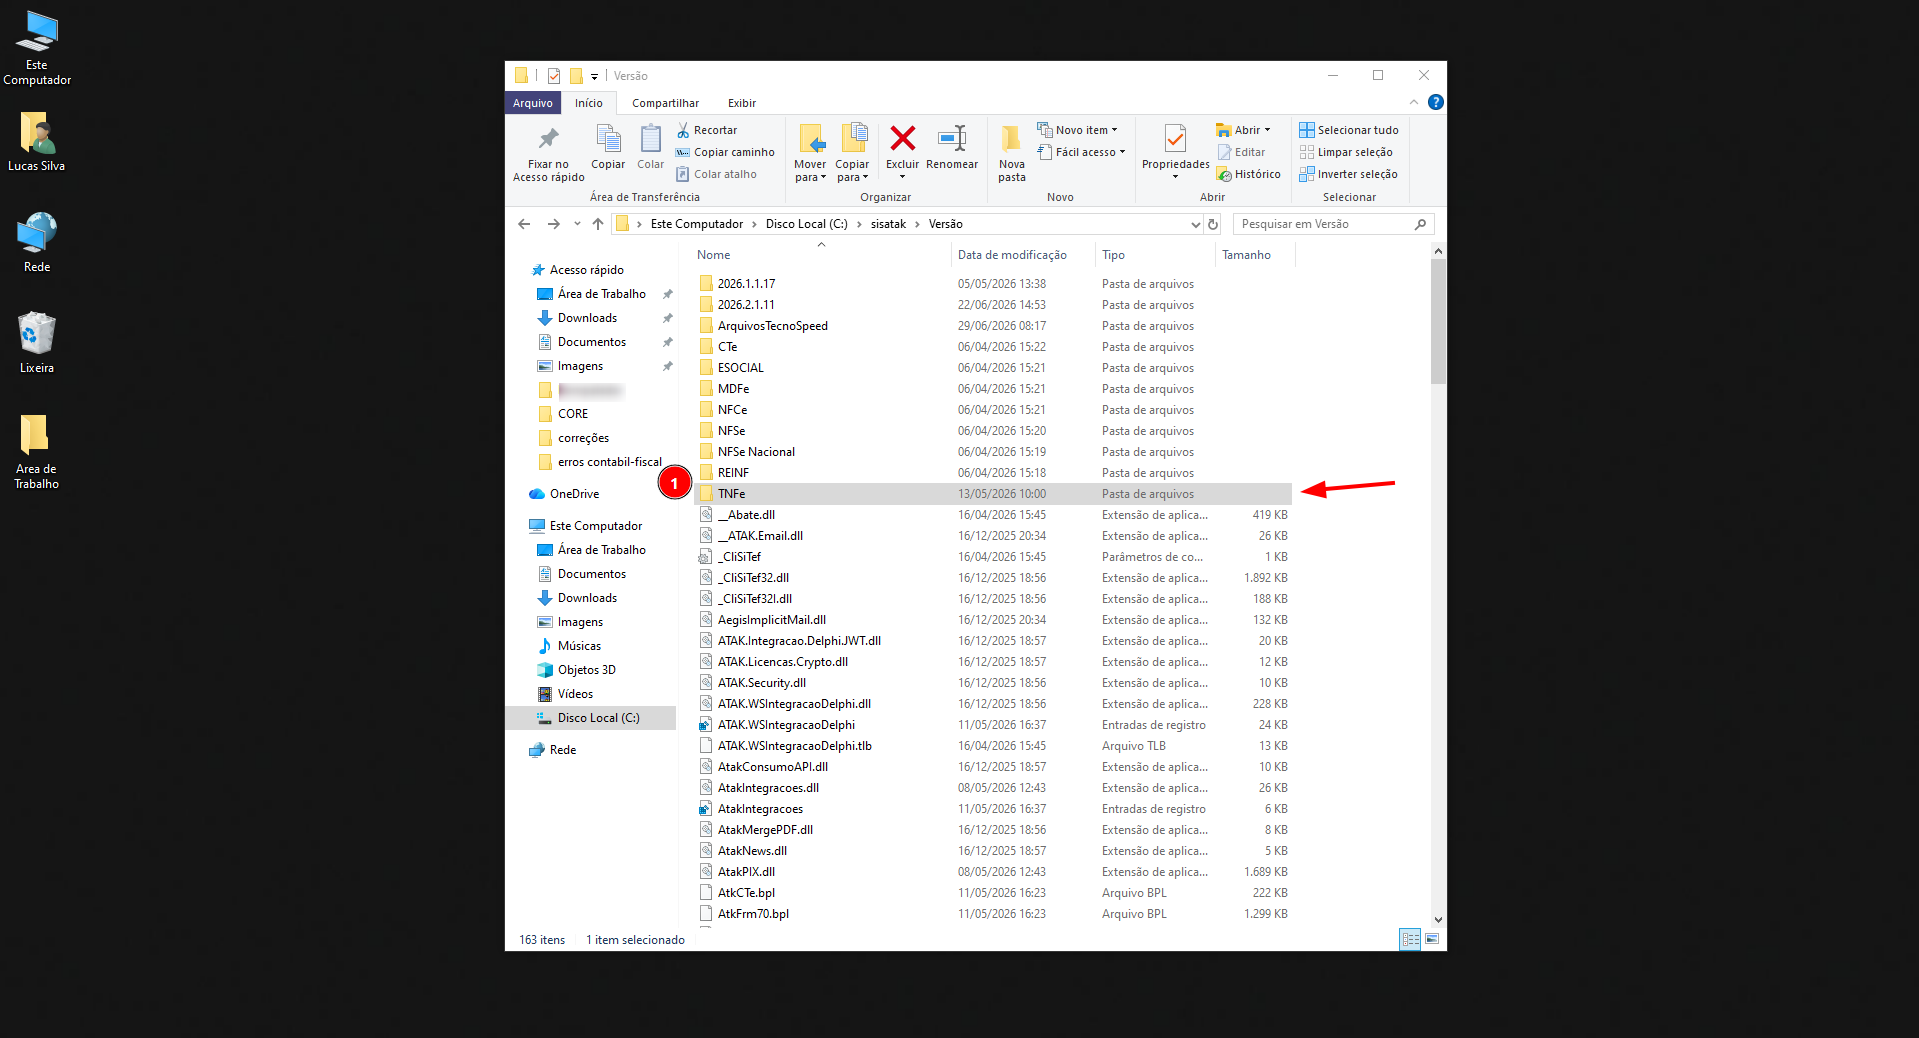Click Limpar seleção
Viewport: 1919px width, 1038px height.
pyautogui.click(x=1346, y=152)
